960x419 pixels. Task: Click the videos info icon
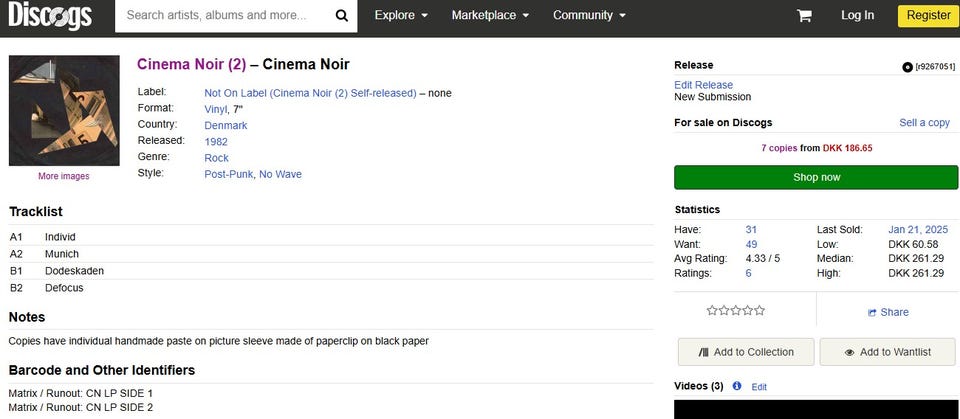pos(737,386)
